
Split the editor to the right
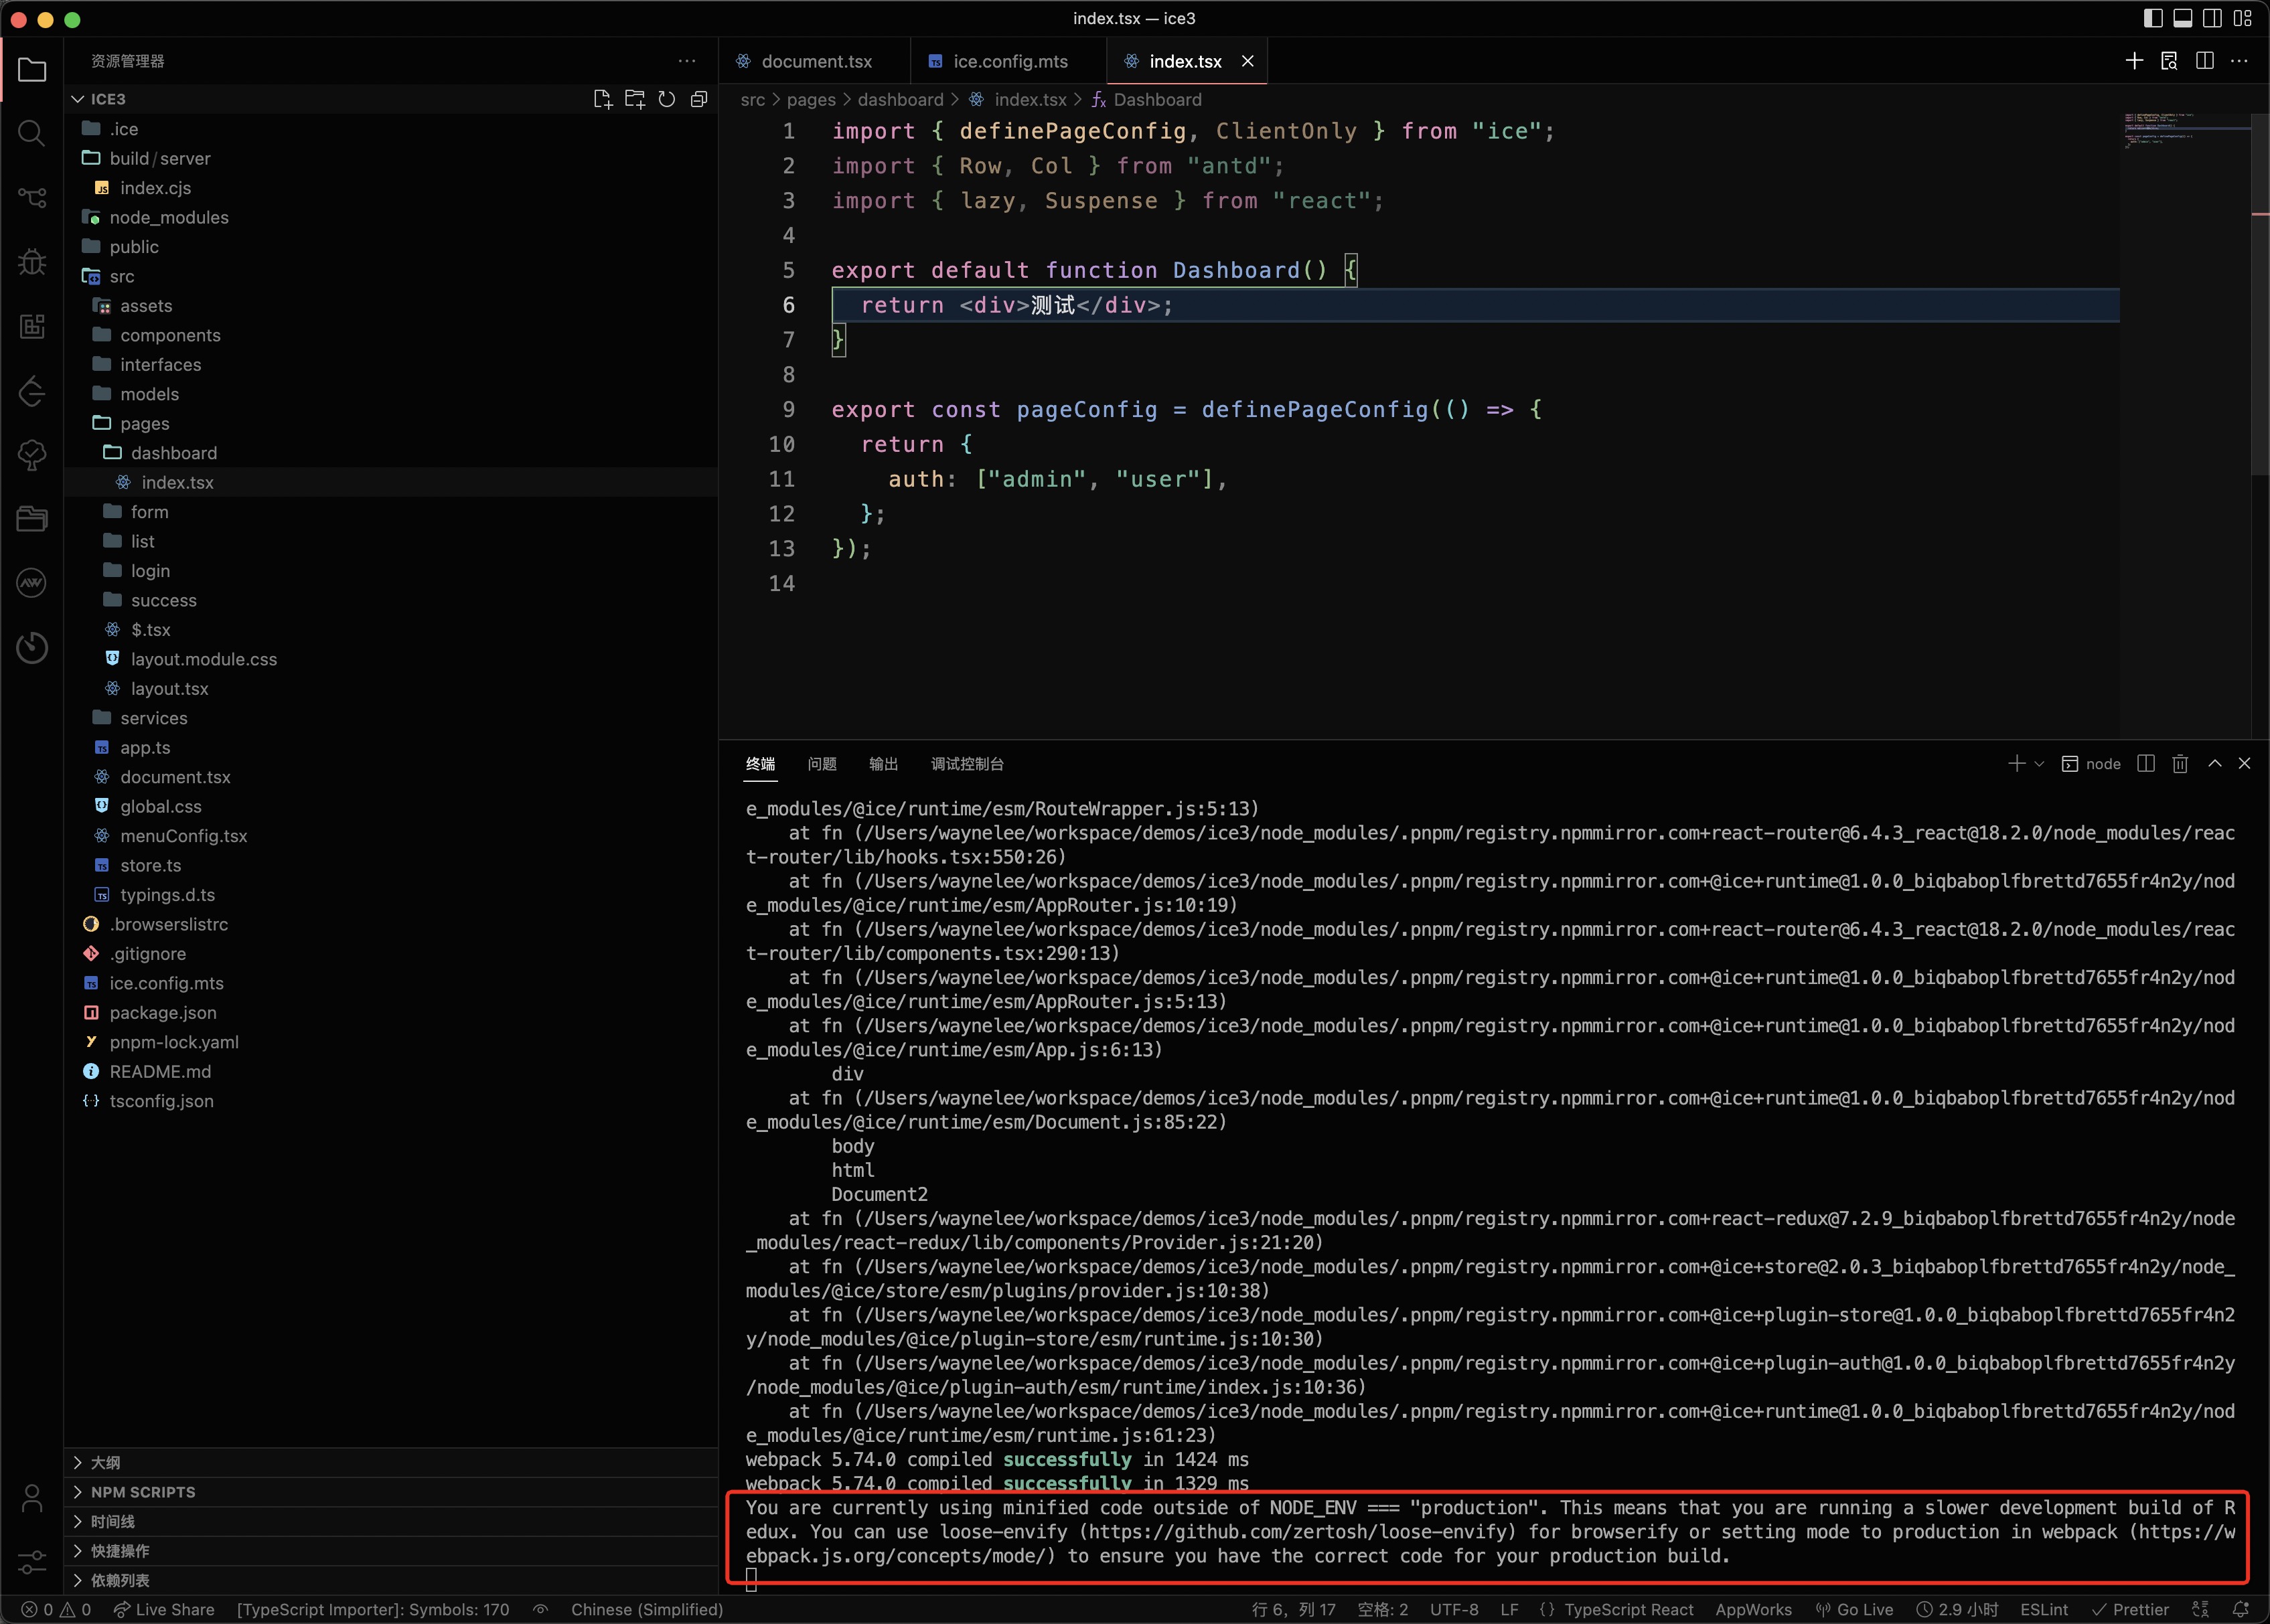click(x=2204, y=61)
